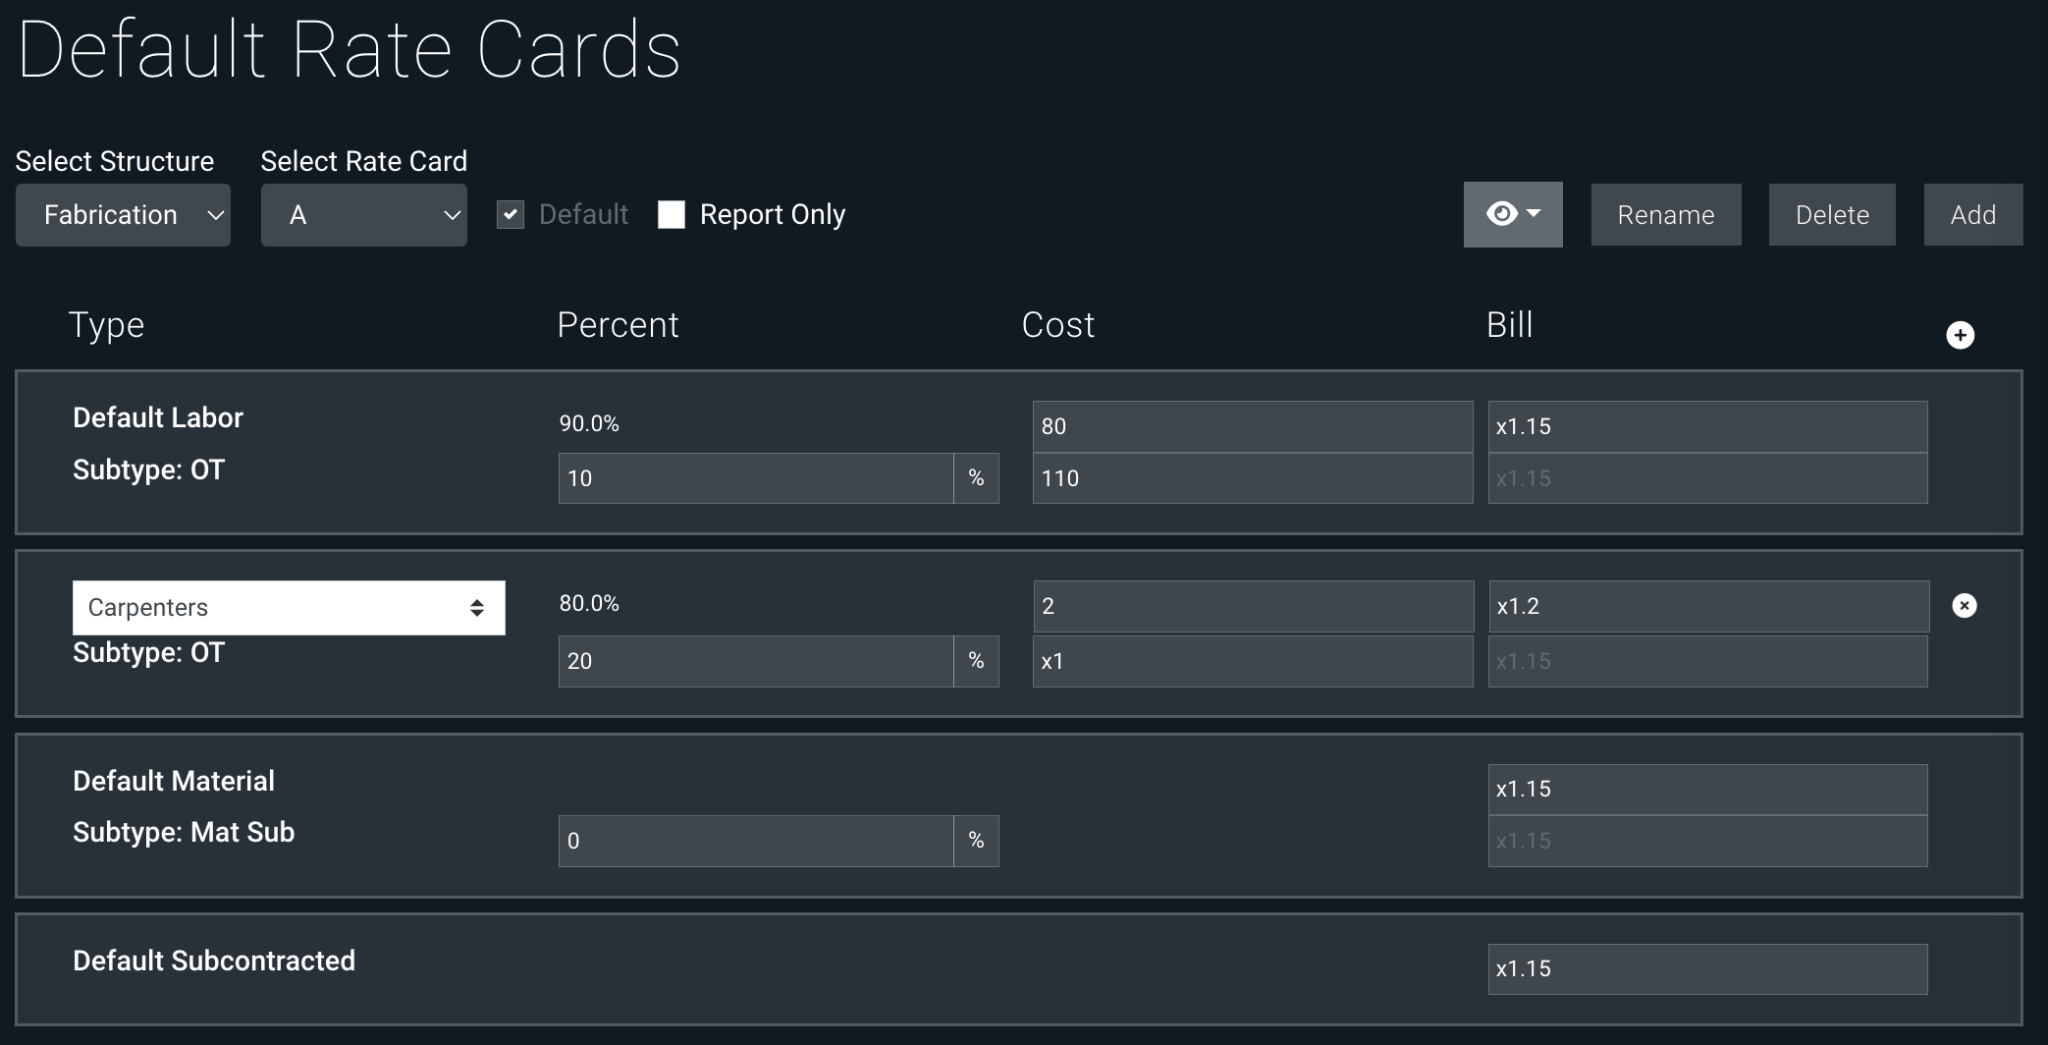Click the Add button

(x=1971, y=214)
